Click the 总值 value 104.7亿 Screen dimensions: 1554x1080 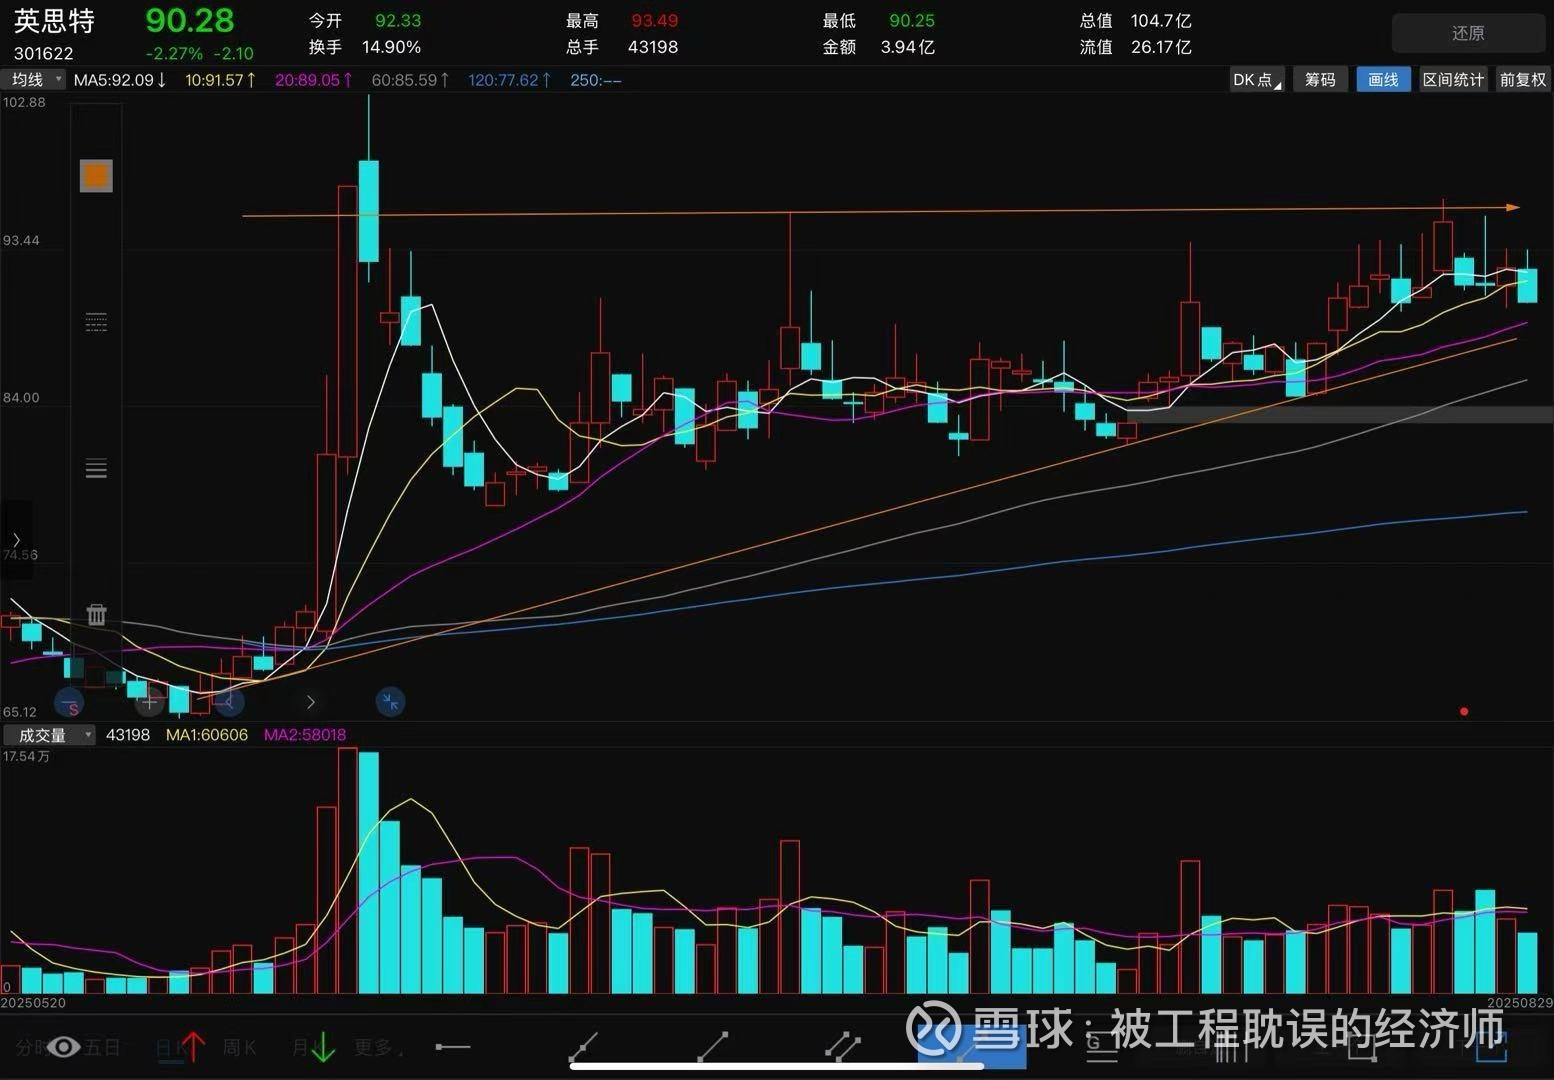(x=1161, y=21)
